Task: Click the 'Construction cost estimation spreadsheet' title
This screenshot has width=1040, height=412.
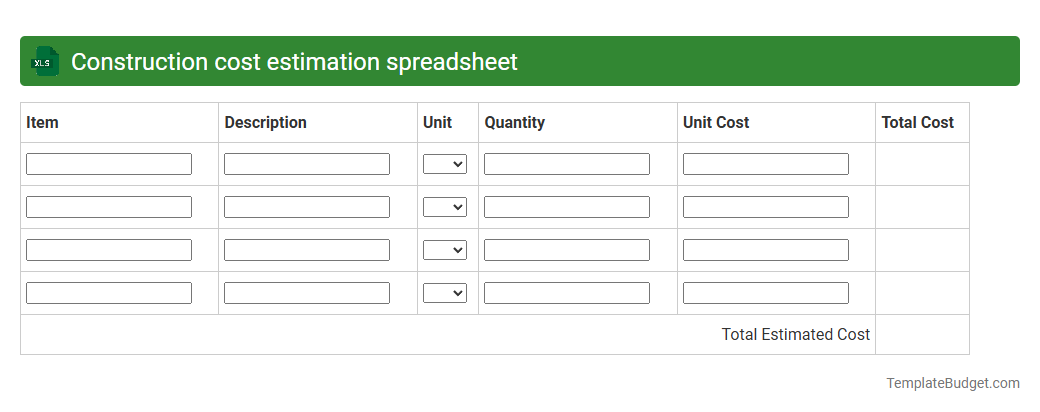Action: pyautogui.click(x=294, y=62)
